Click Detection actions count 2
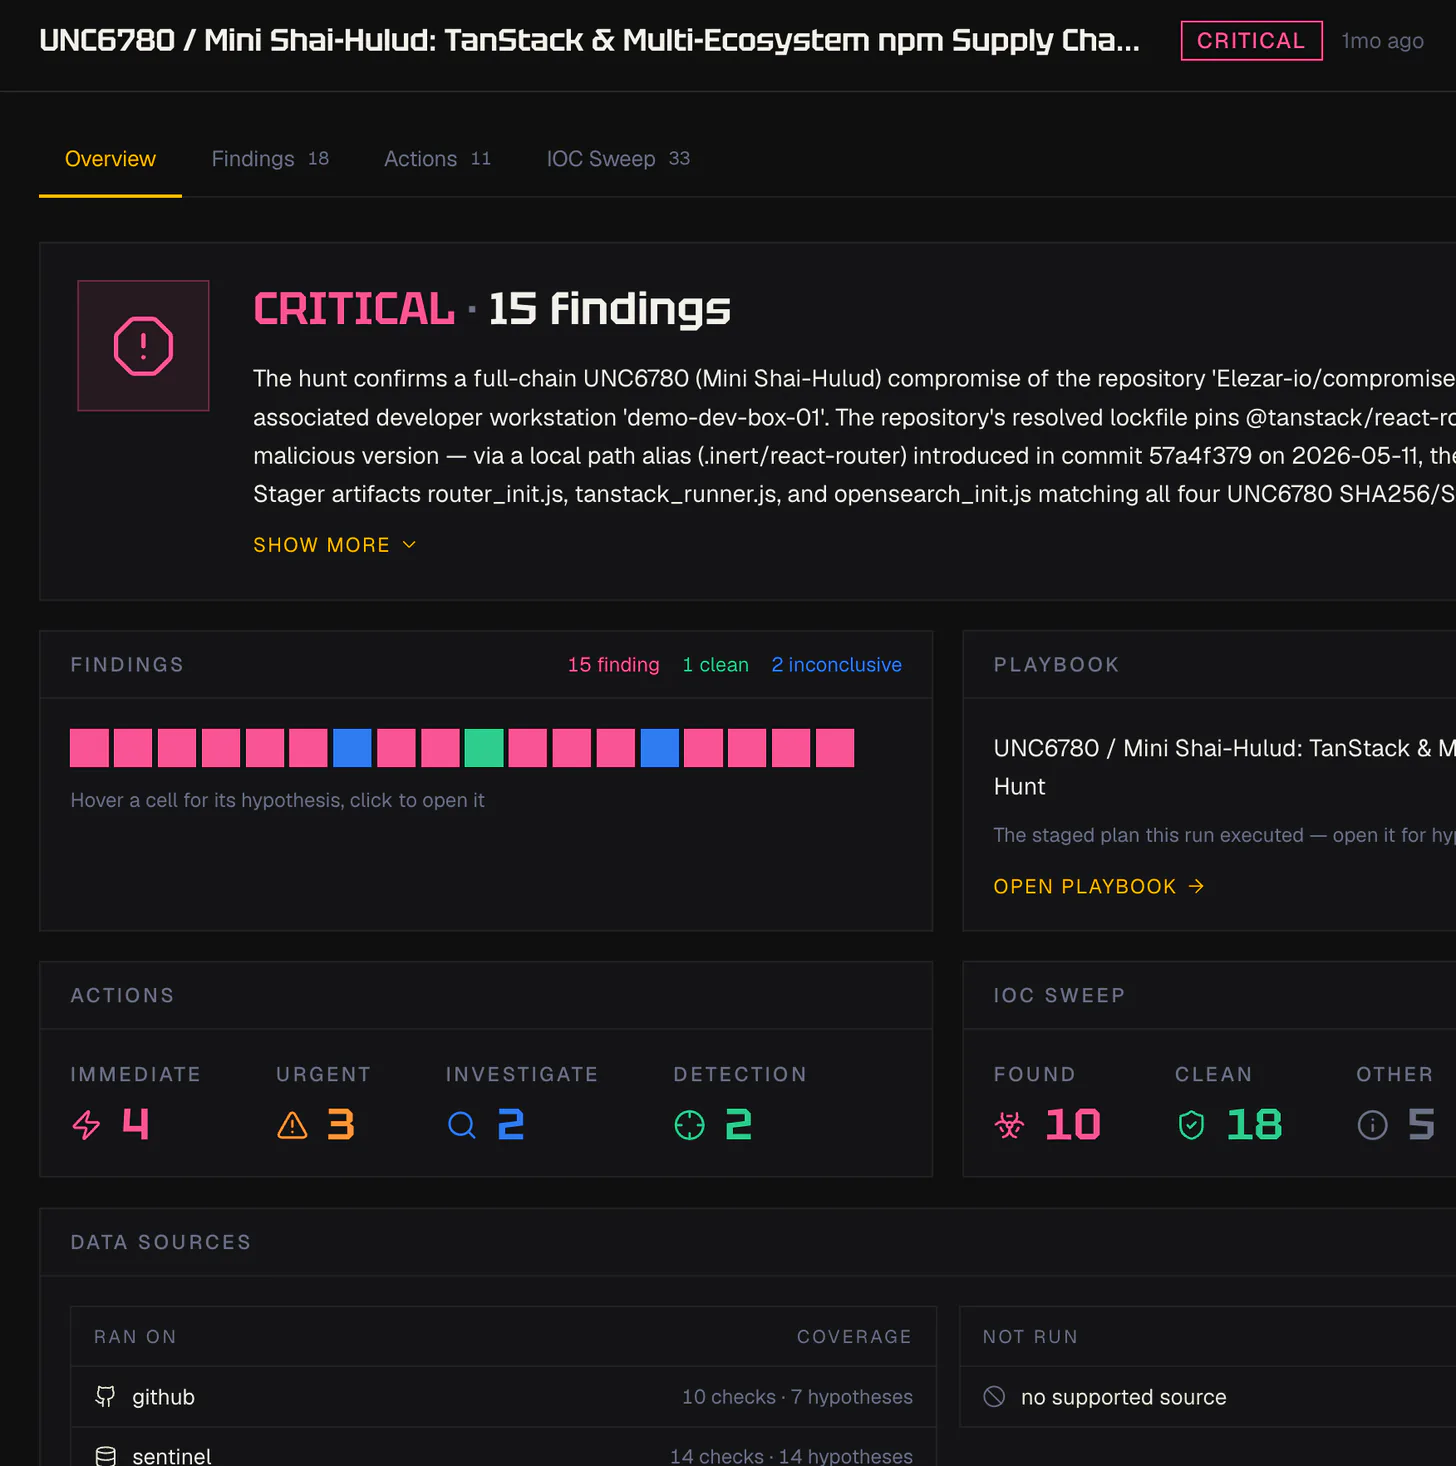This screenshot has height=1466, width=1456. click(x=739, y=1125)
